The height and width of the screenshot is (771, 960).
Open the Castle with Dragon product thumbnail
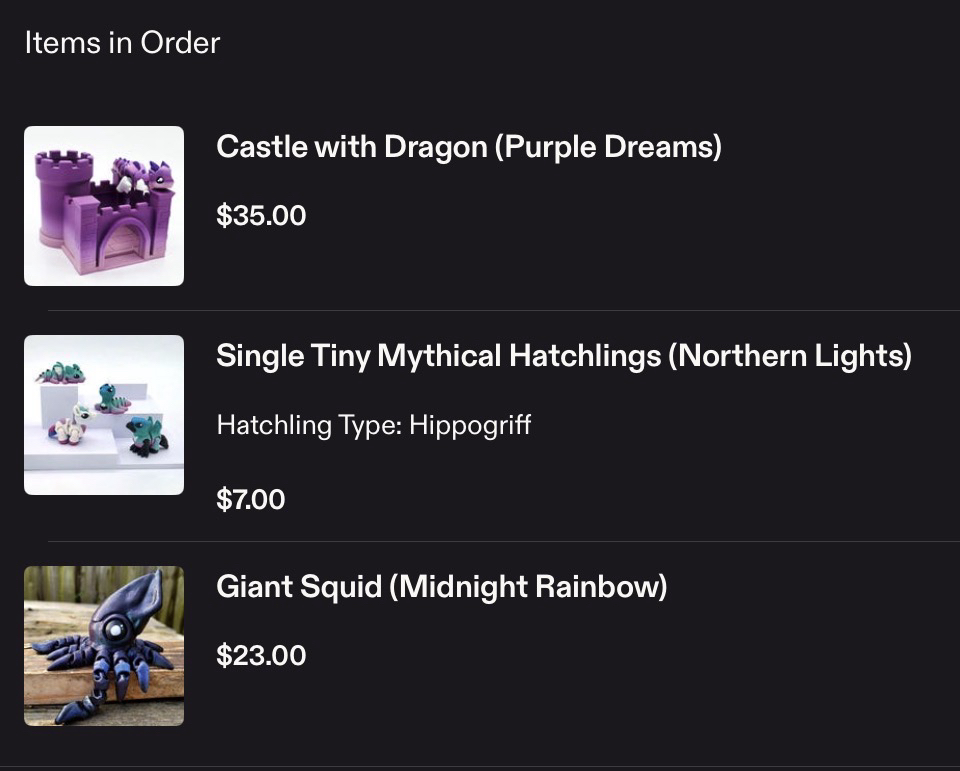pos(104,206)
